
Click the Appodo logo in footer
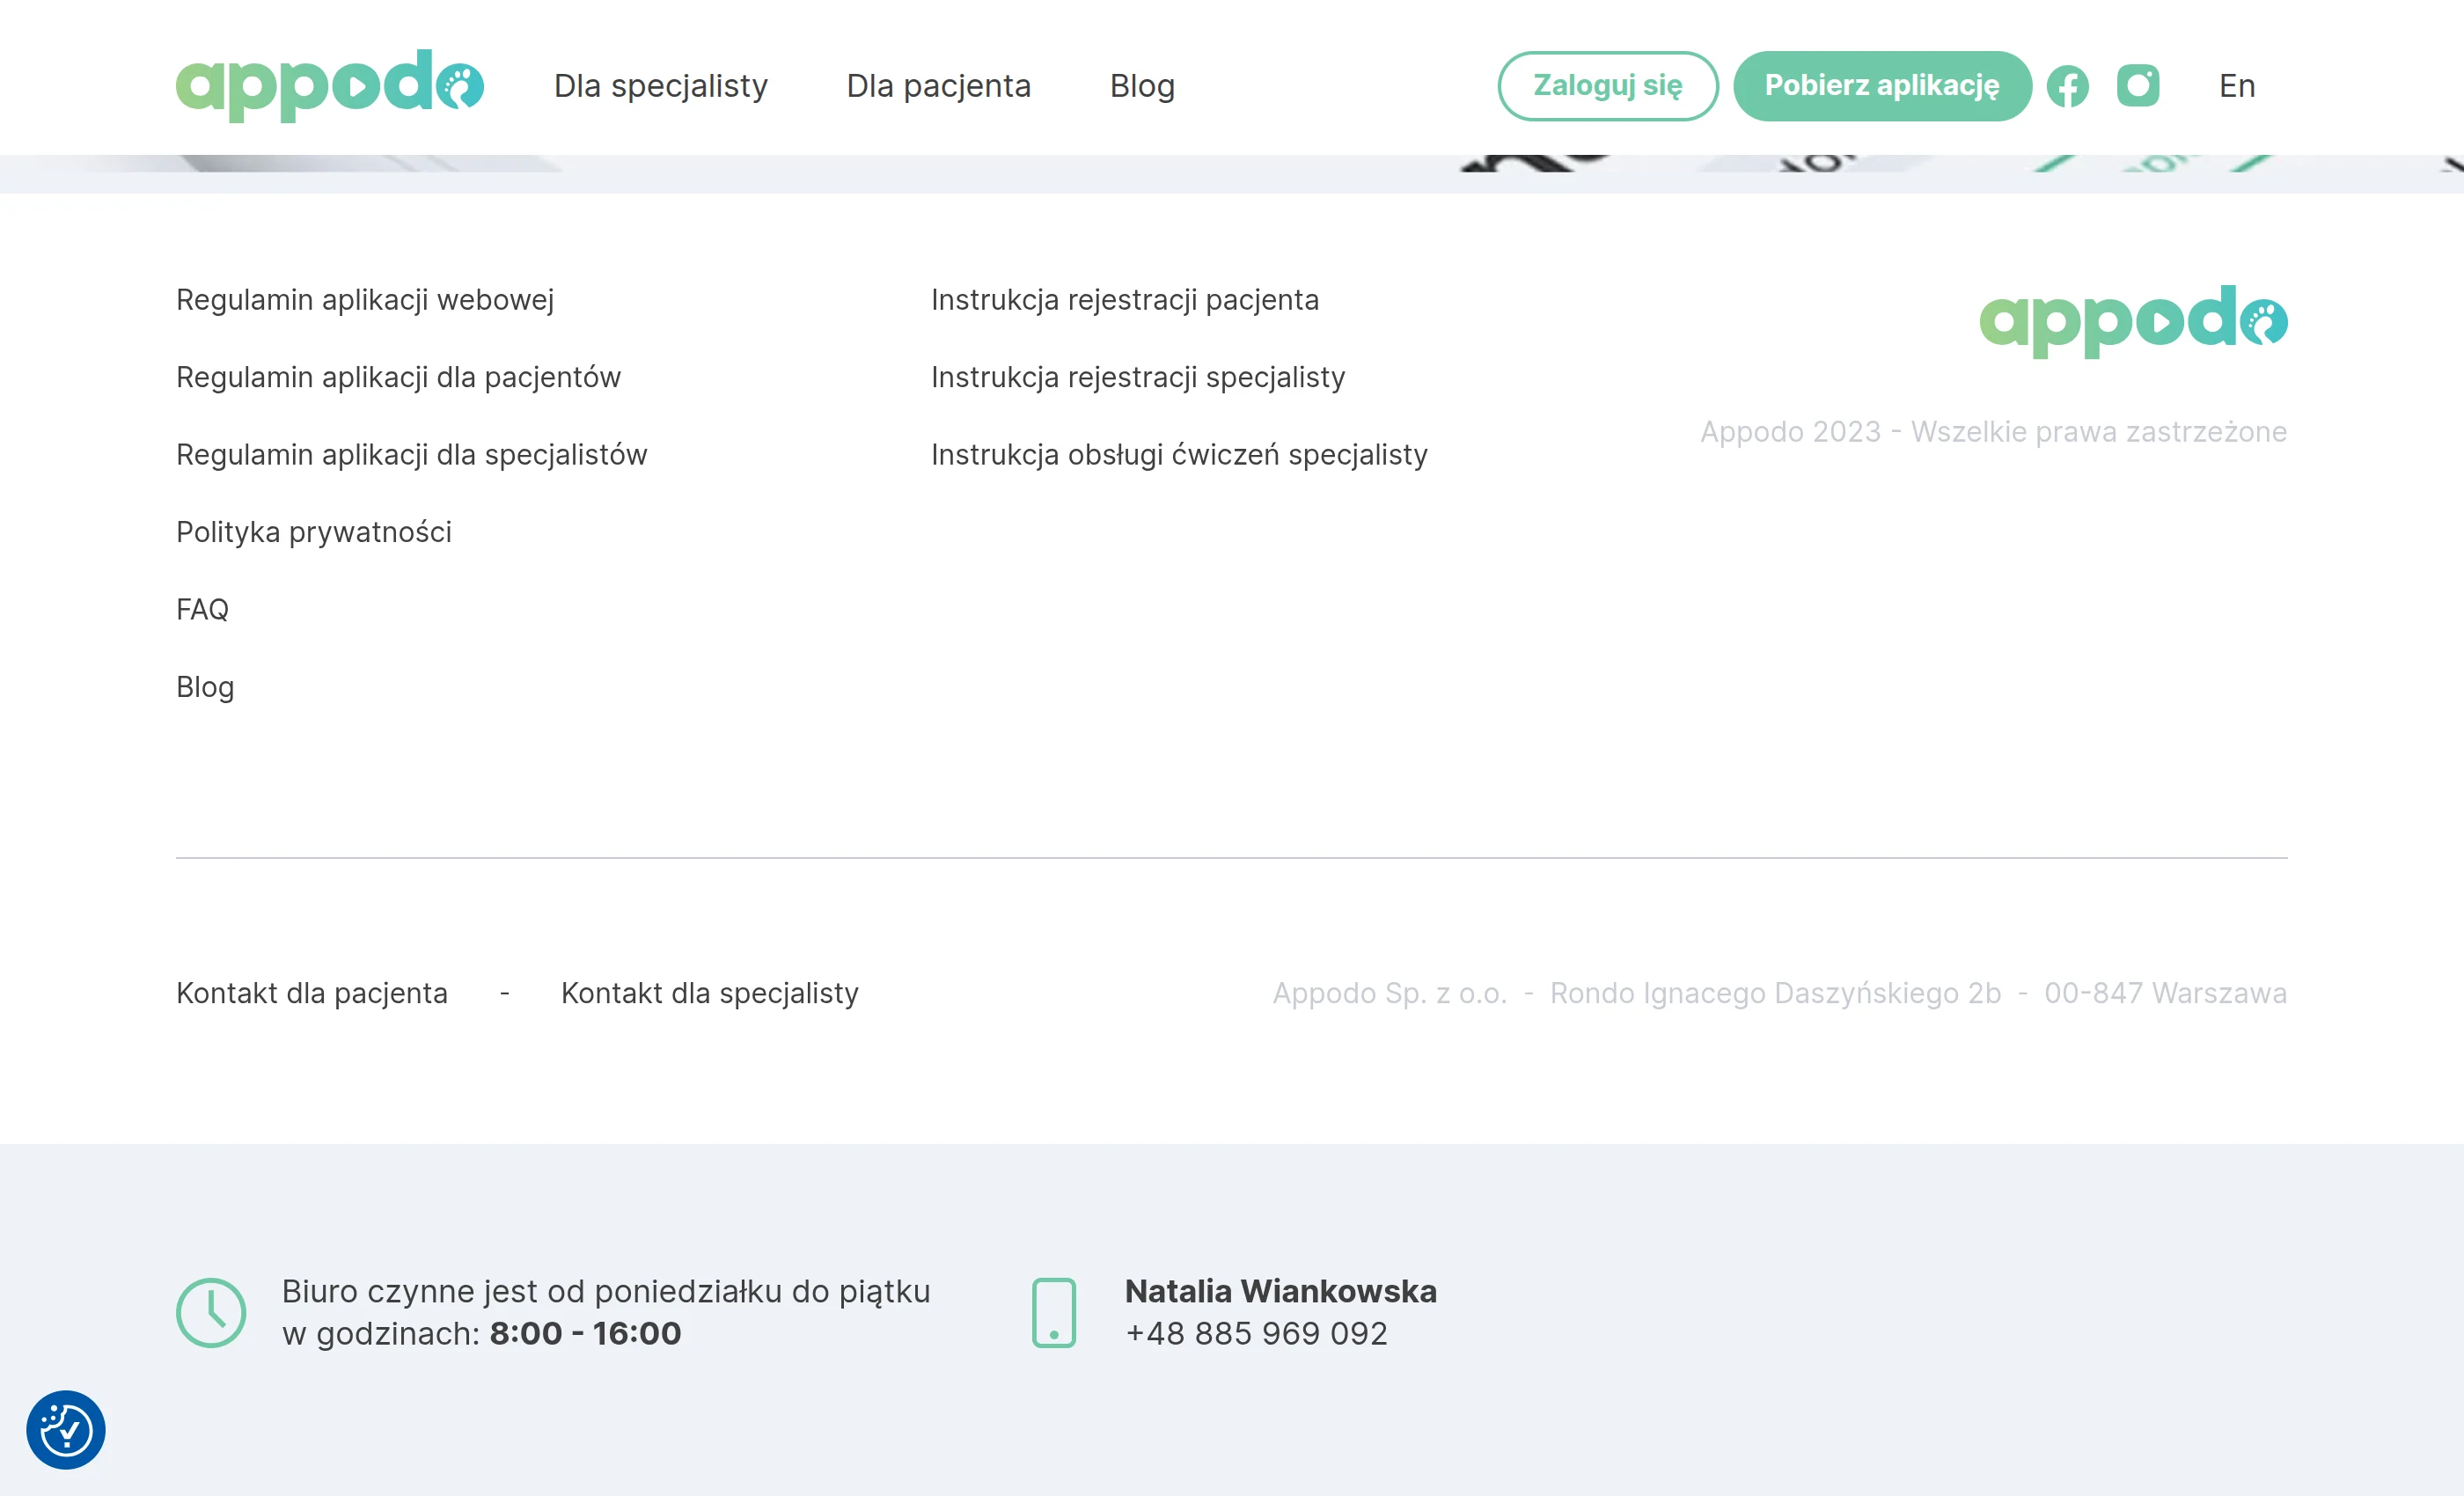pos(2133,321)
